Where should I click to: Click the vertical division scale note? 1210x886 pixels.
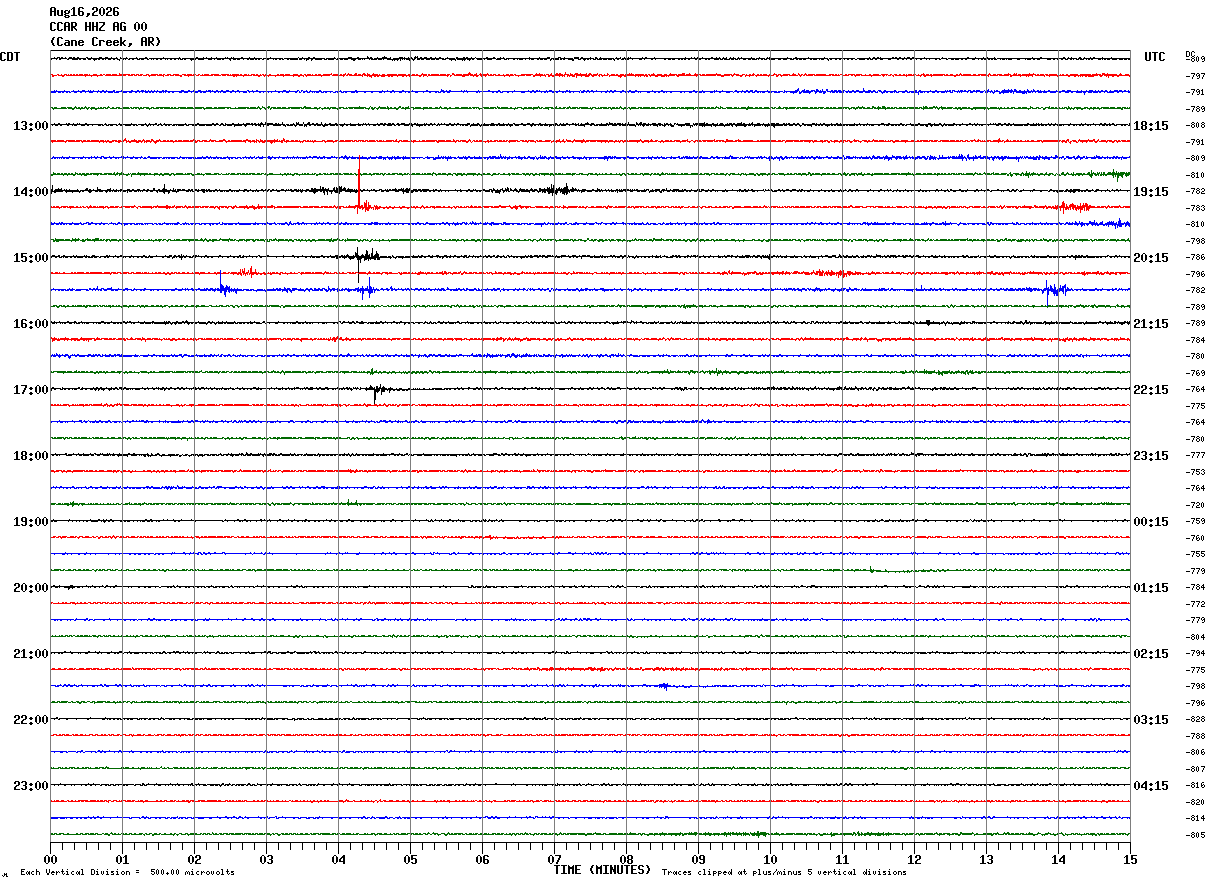coord(127,873)
